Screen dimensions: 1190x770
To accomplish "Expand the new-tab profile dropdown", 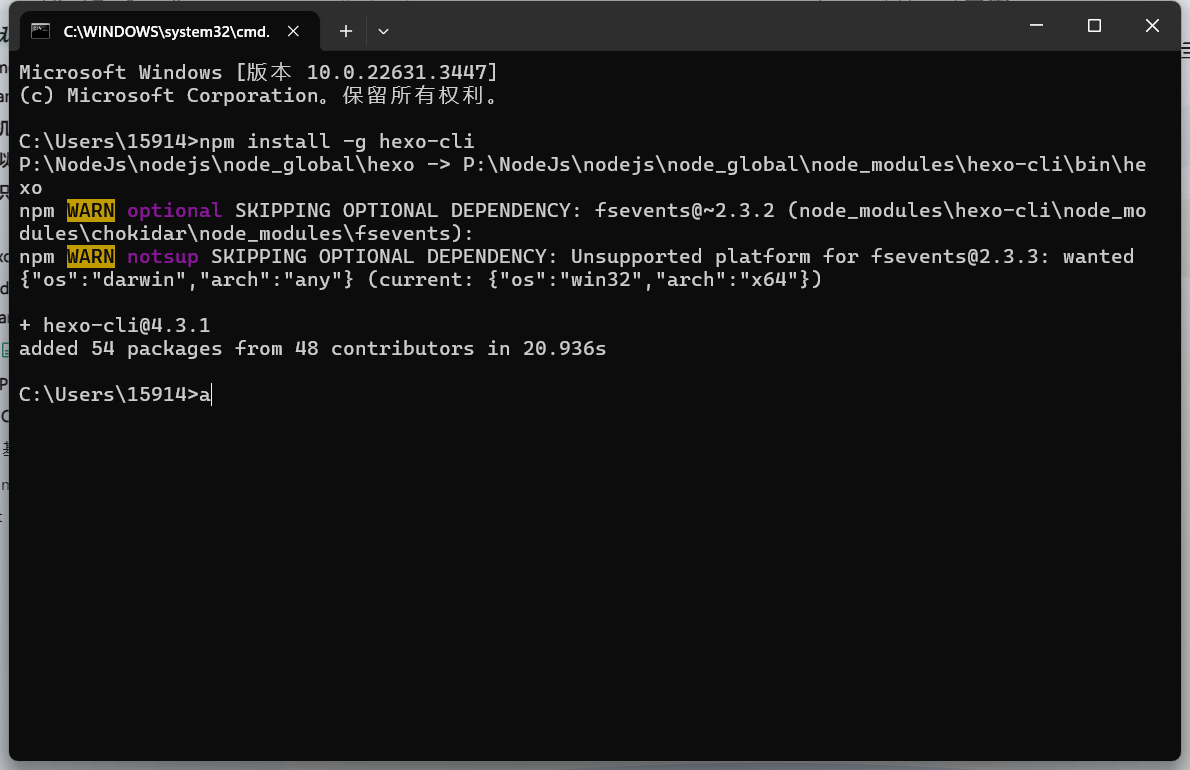I will pos(383,31).
